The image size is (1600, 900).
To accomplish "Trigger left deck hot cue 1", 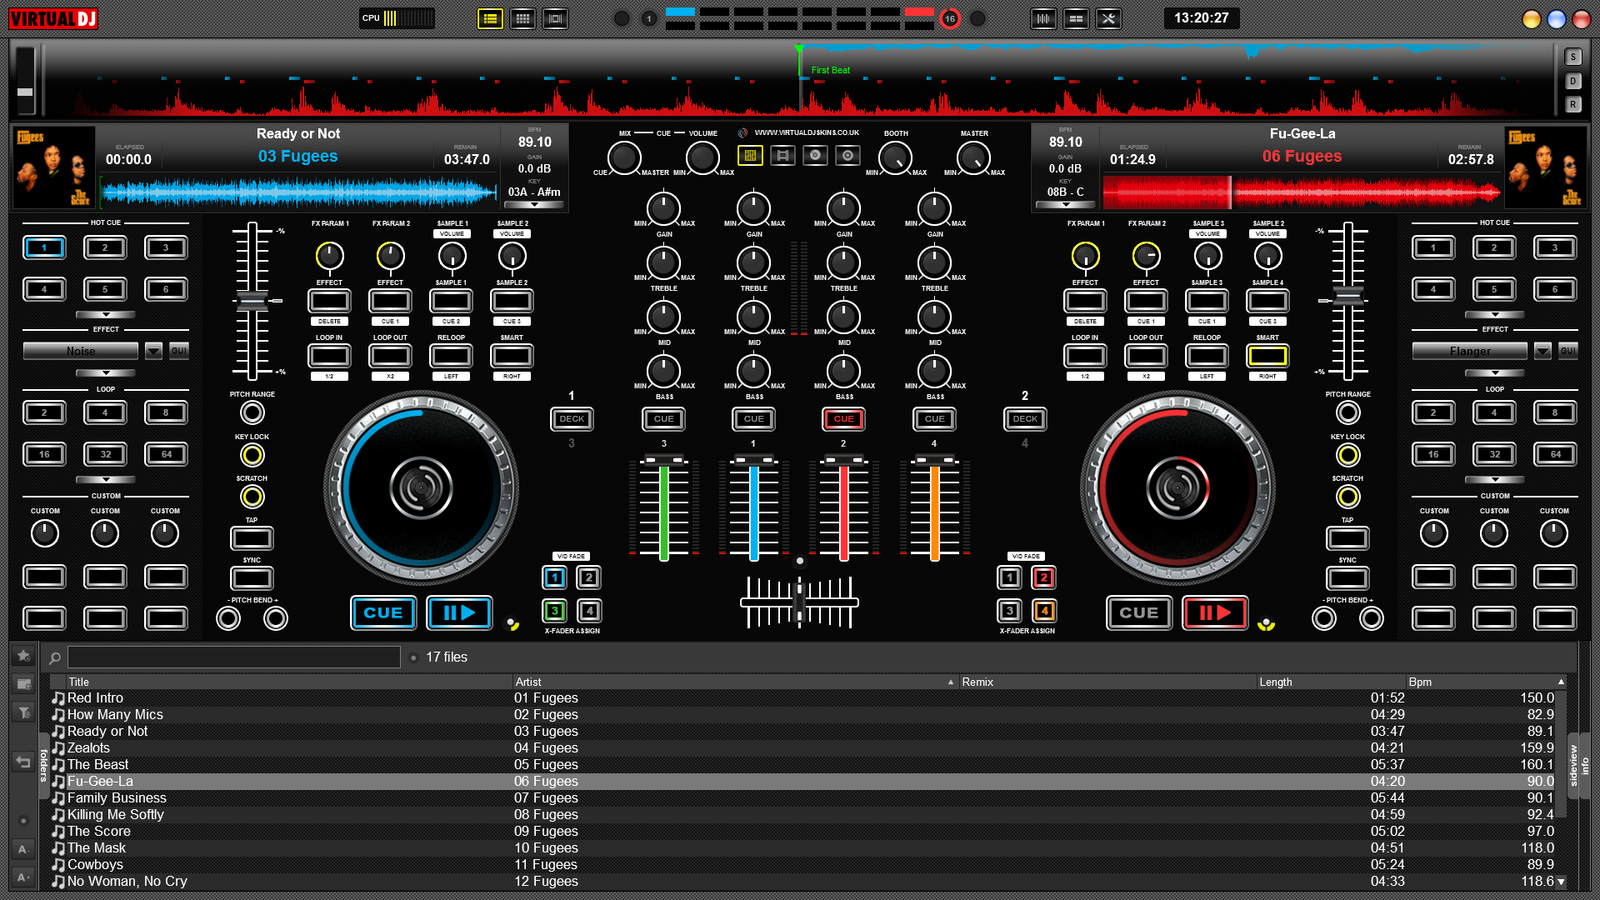I will (44, 247).
